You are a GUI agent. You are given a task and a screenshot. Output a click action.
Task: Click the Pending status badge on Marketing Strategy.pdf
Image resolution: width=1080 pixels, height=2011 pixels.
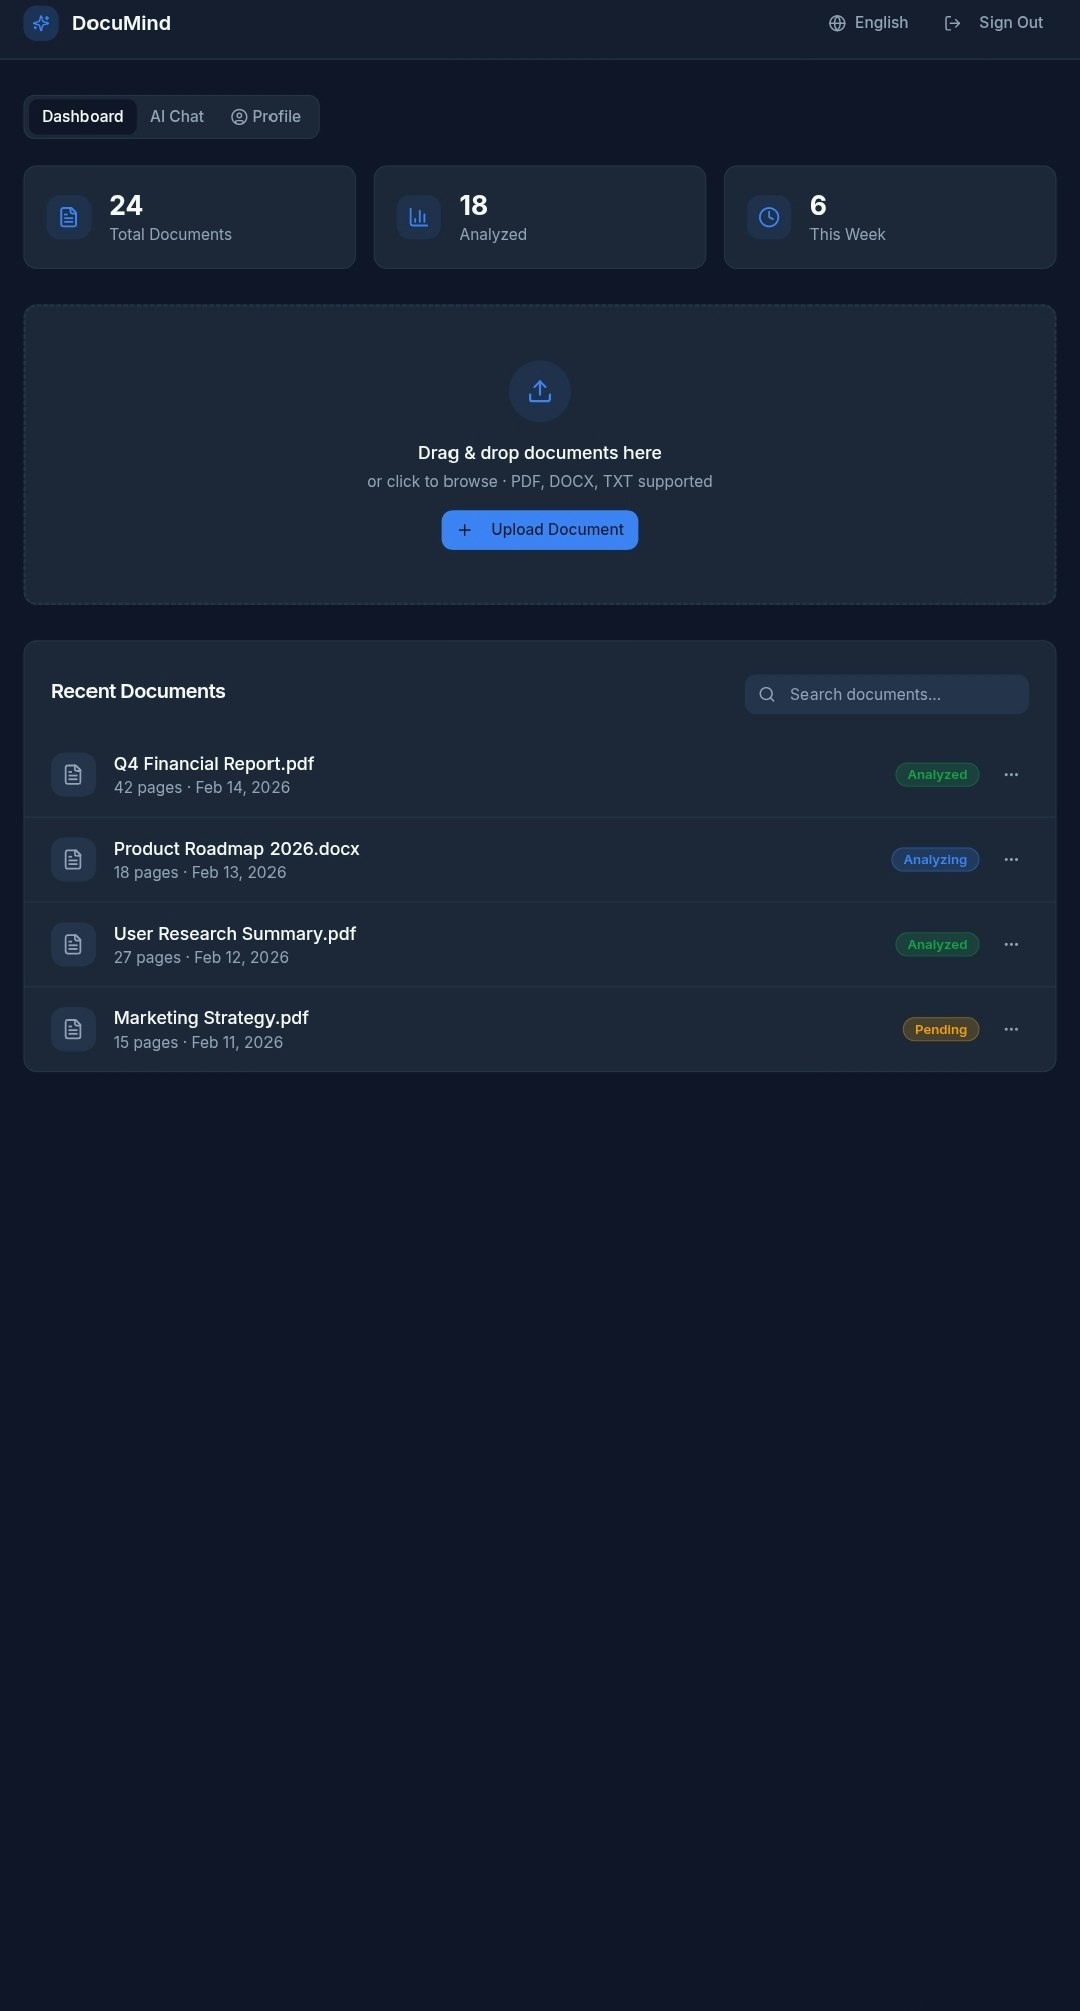[940, 1029]
